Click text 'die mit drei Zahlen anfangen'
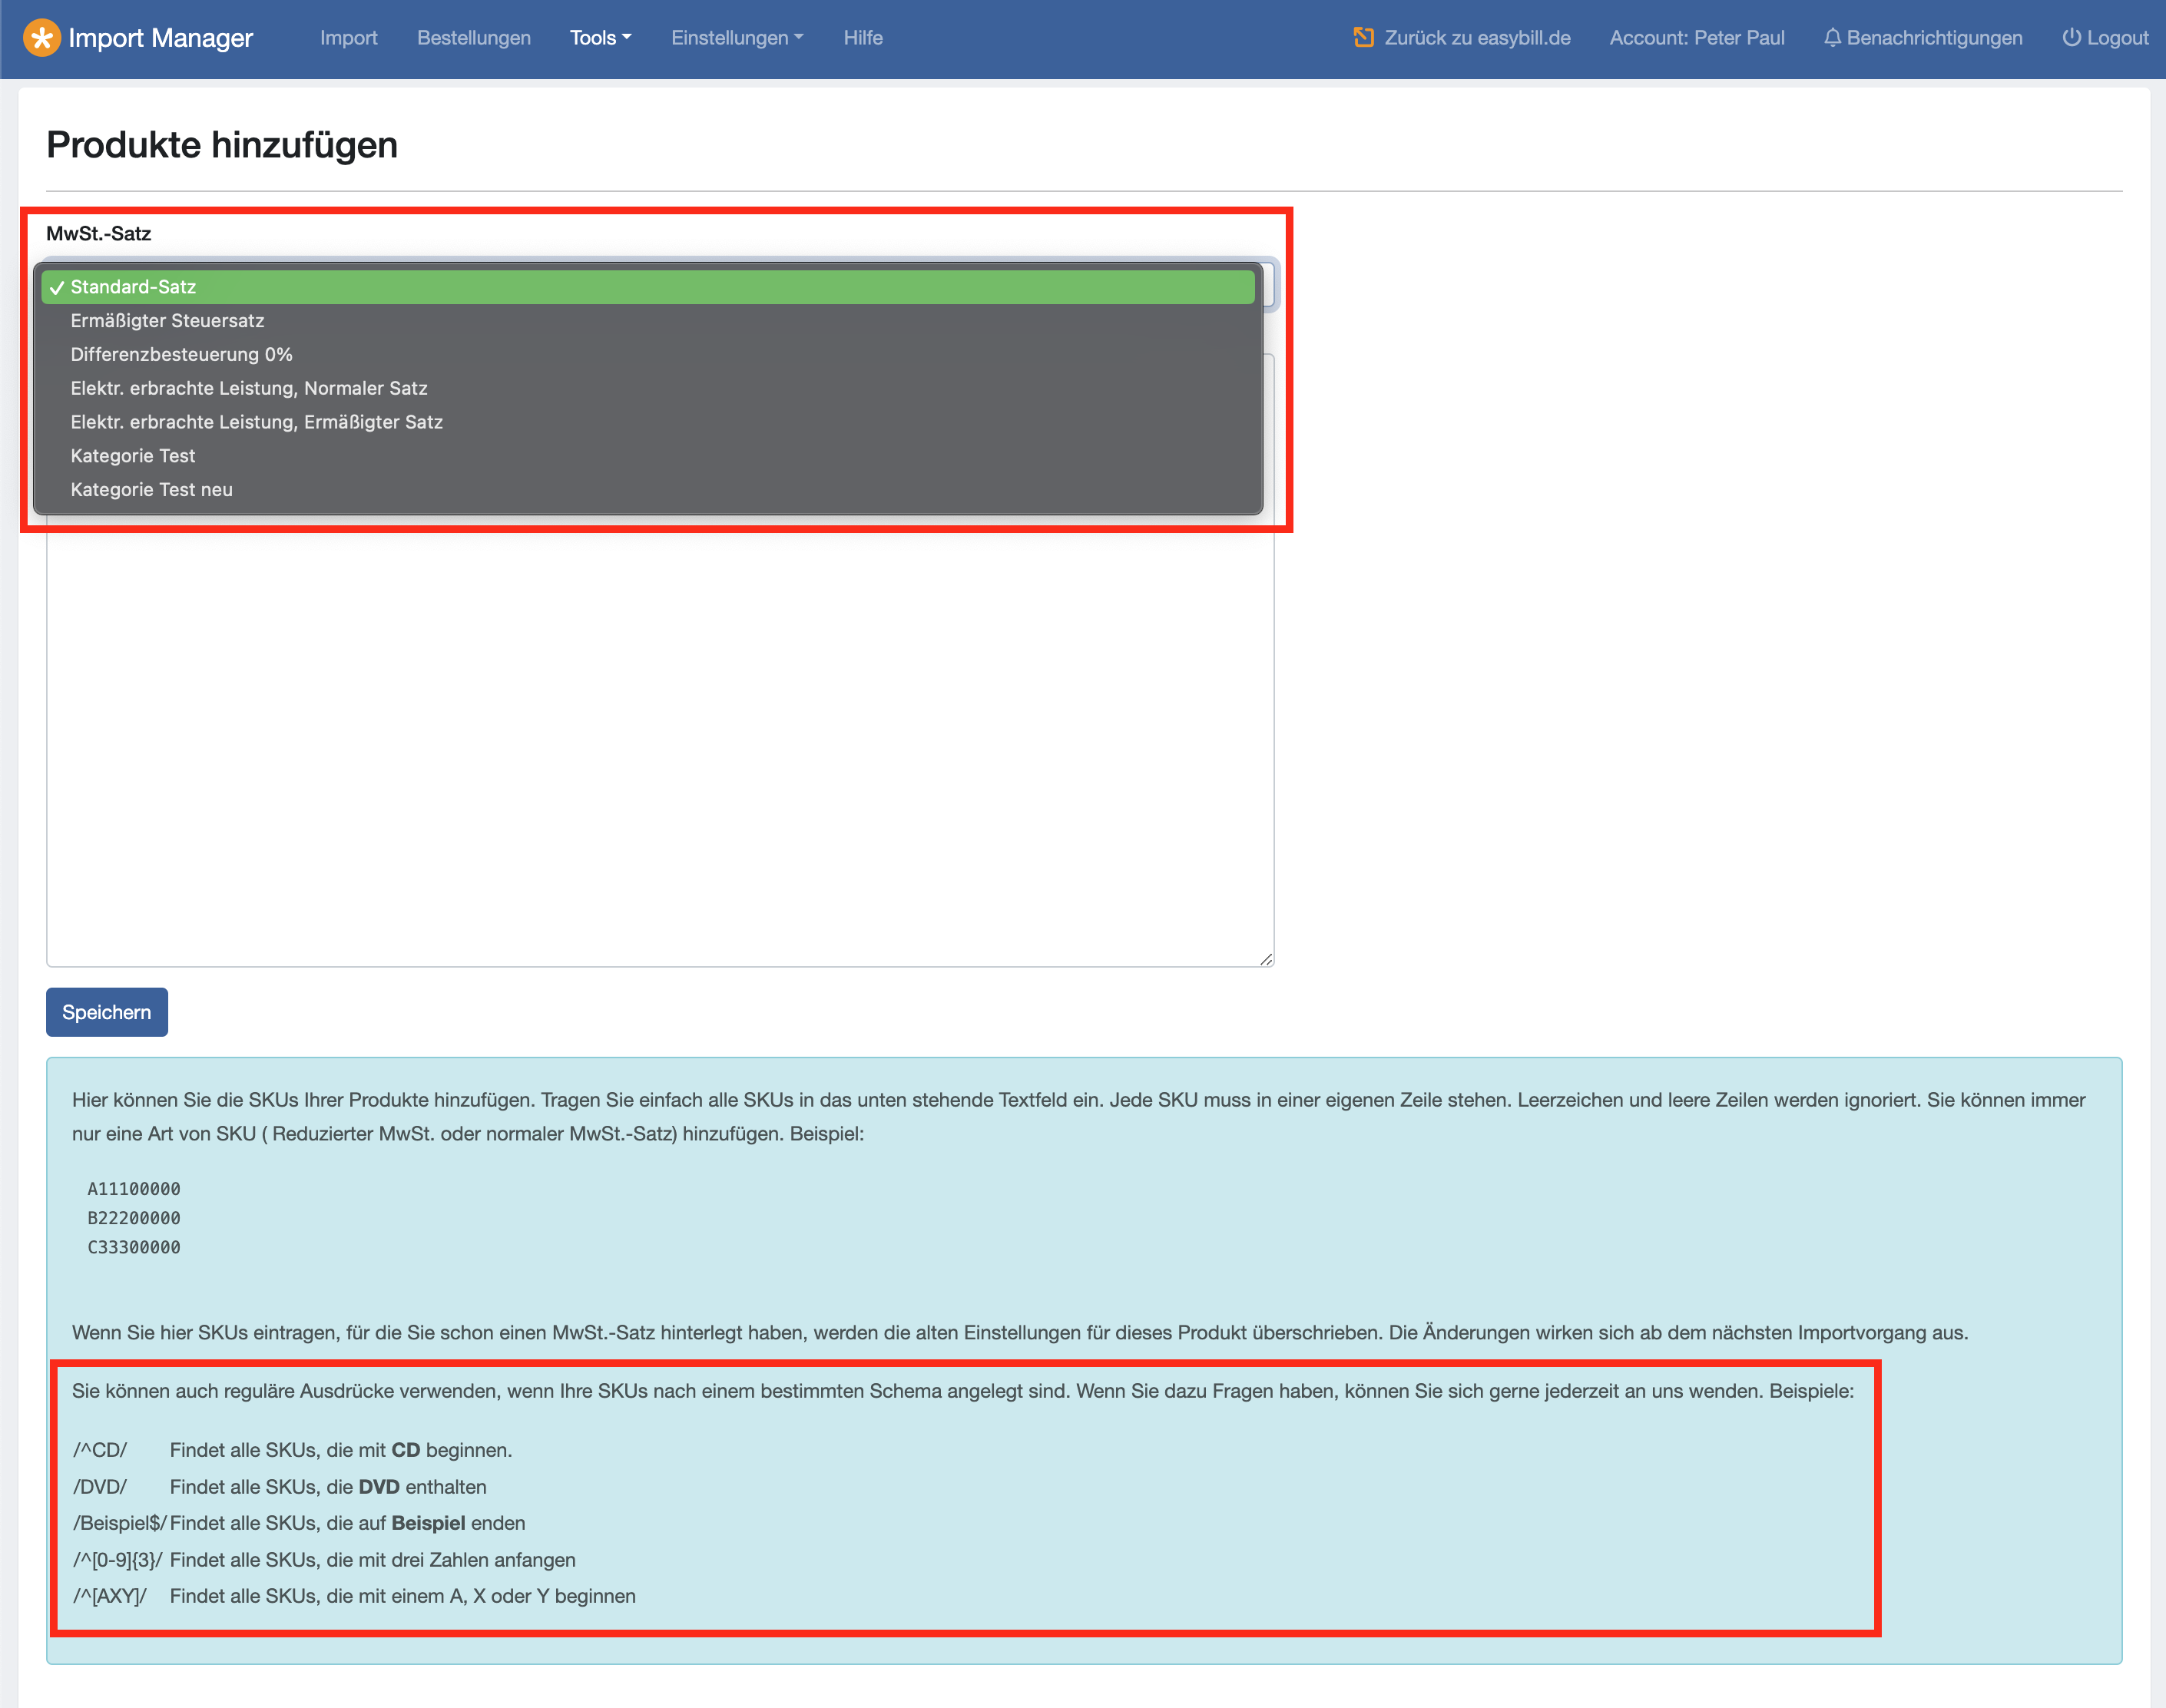 [451, 1560]
